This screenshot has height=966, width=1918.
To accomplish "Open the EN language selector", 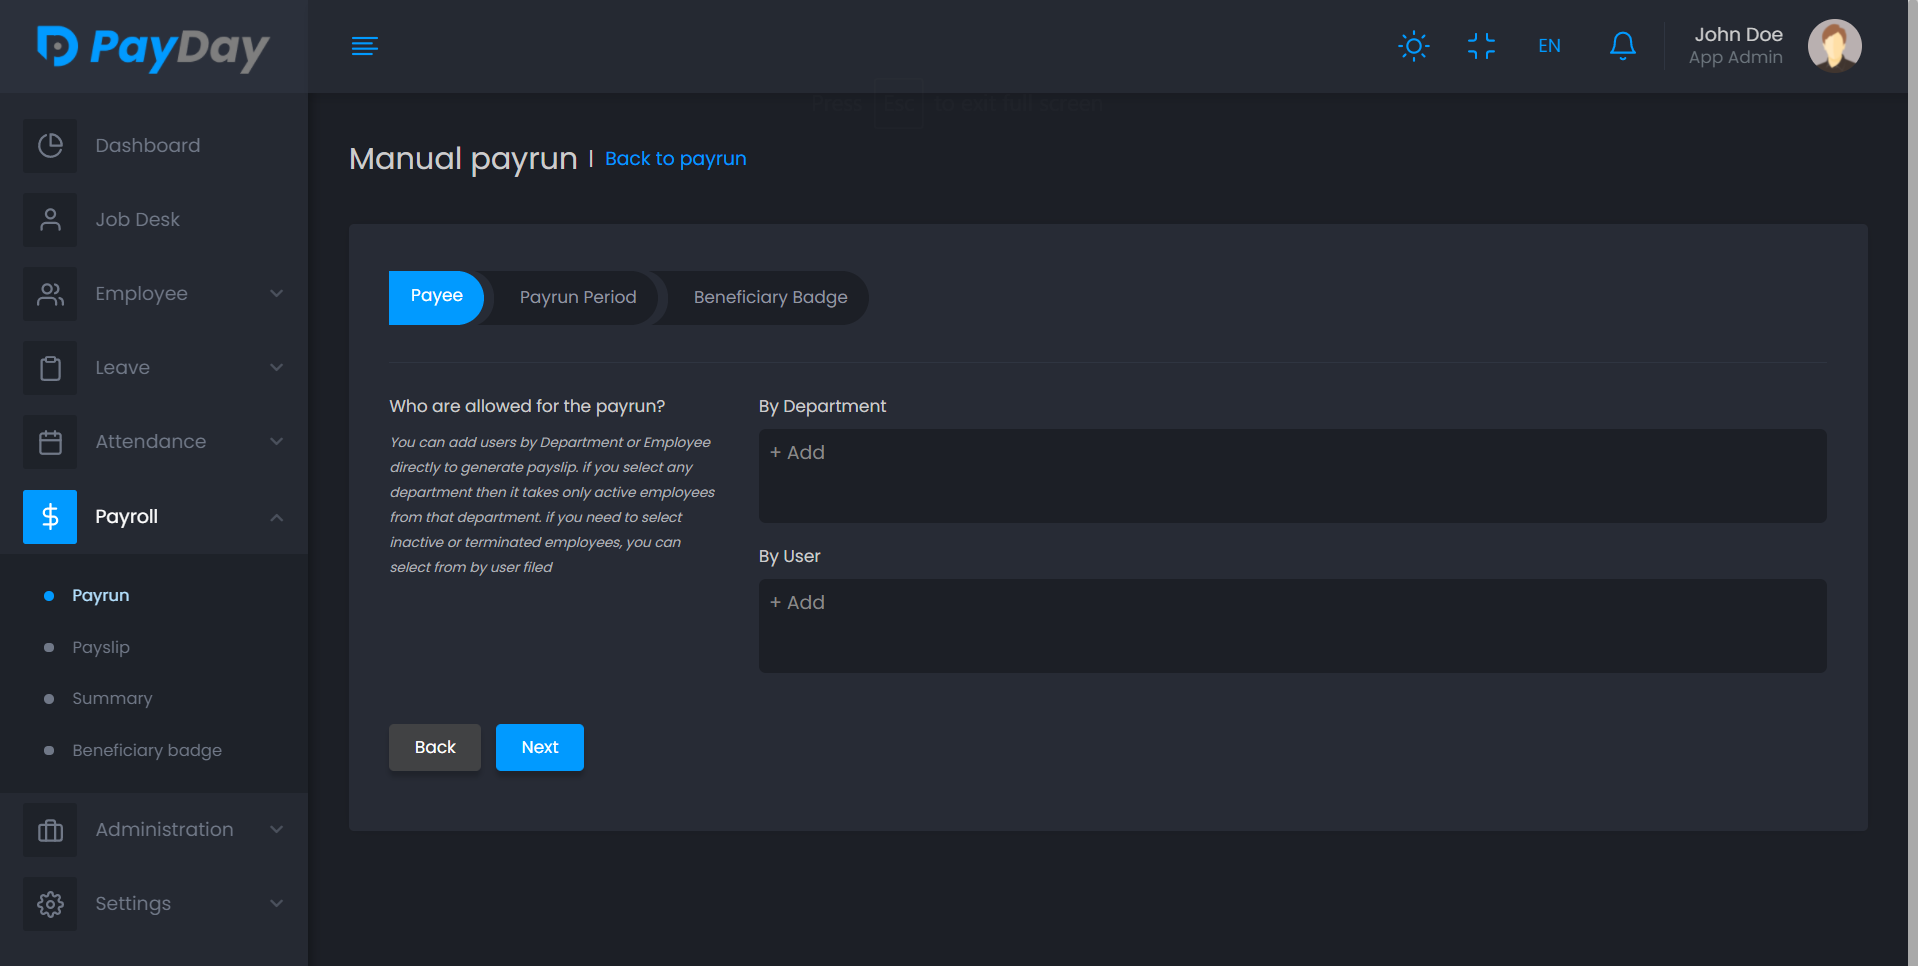I will 1549,46.
